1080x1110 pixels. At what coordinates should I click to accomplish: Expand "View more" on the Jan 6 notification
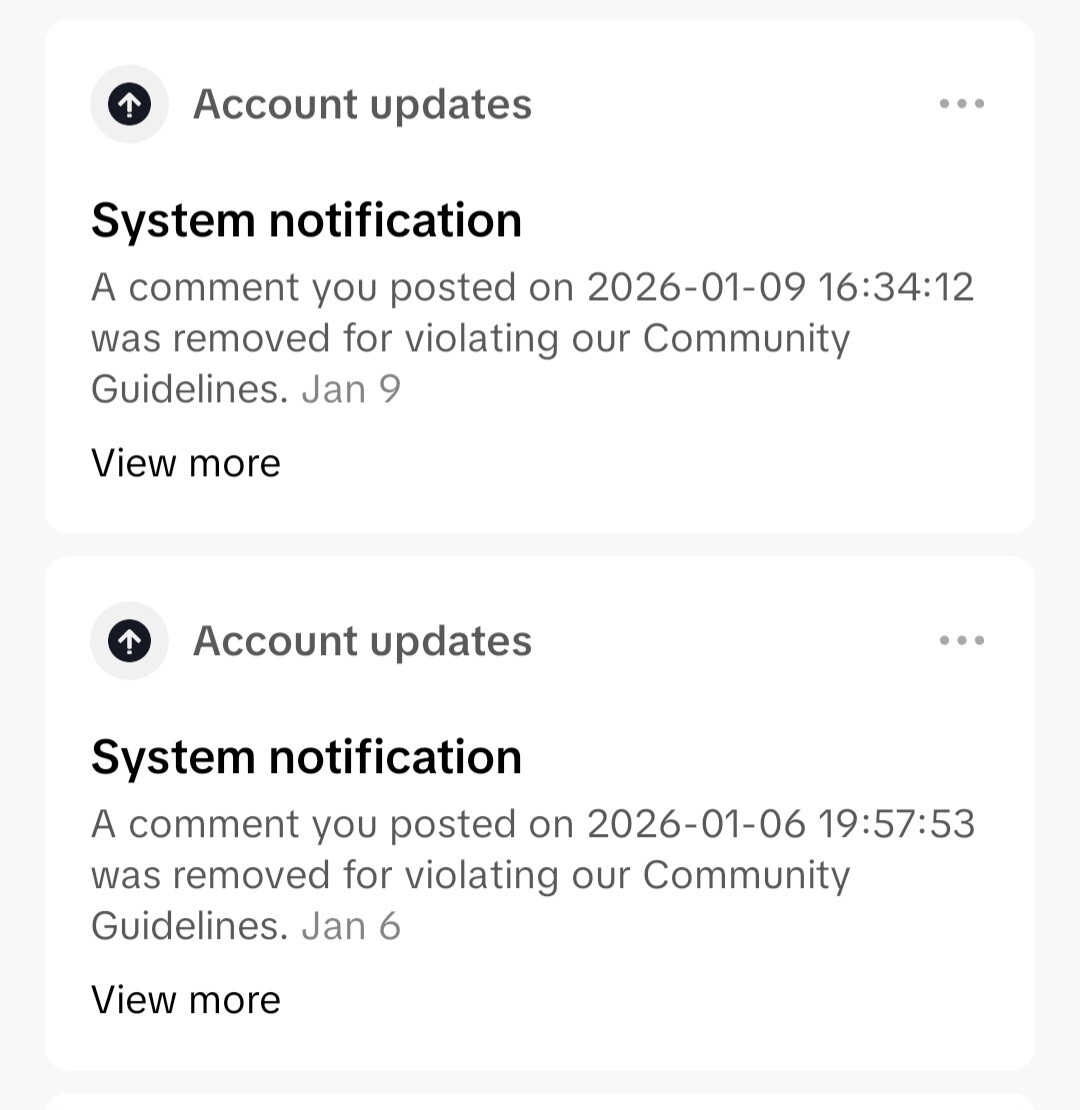(x=186, y=1000)
